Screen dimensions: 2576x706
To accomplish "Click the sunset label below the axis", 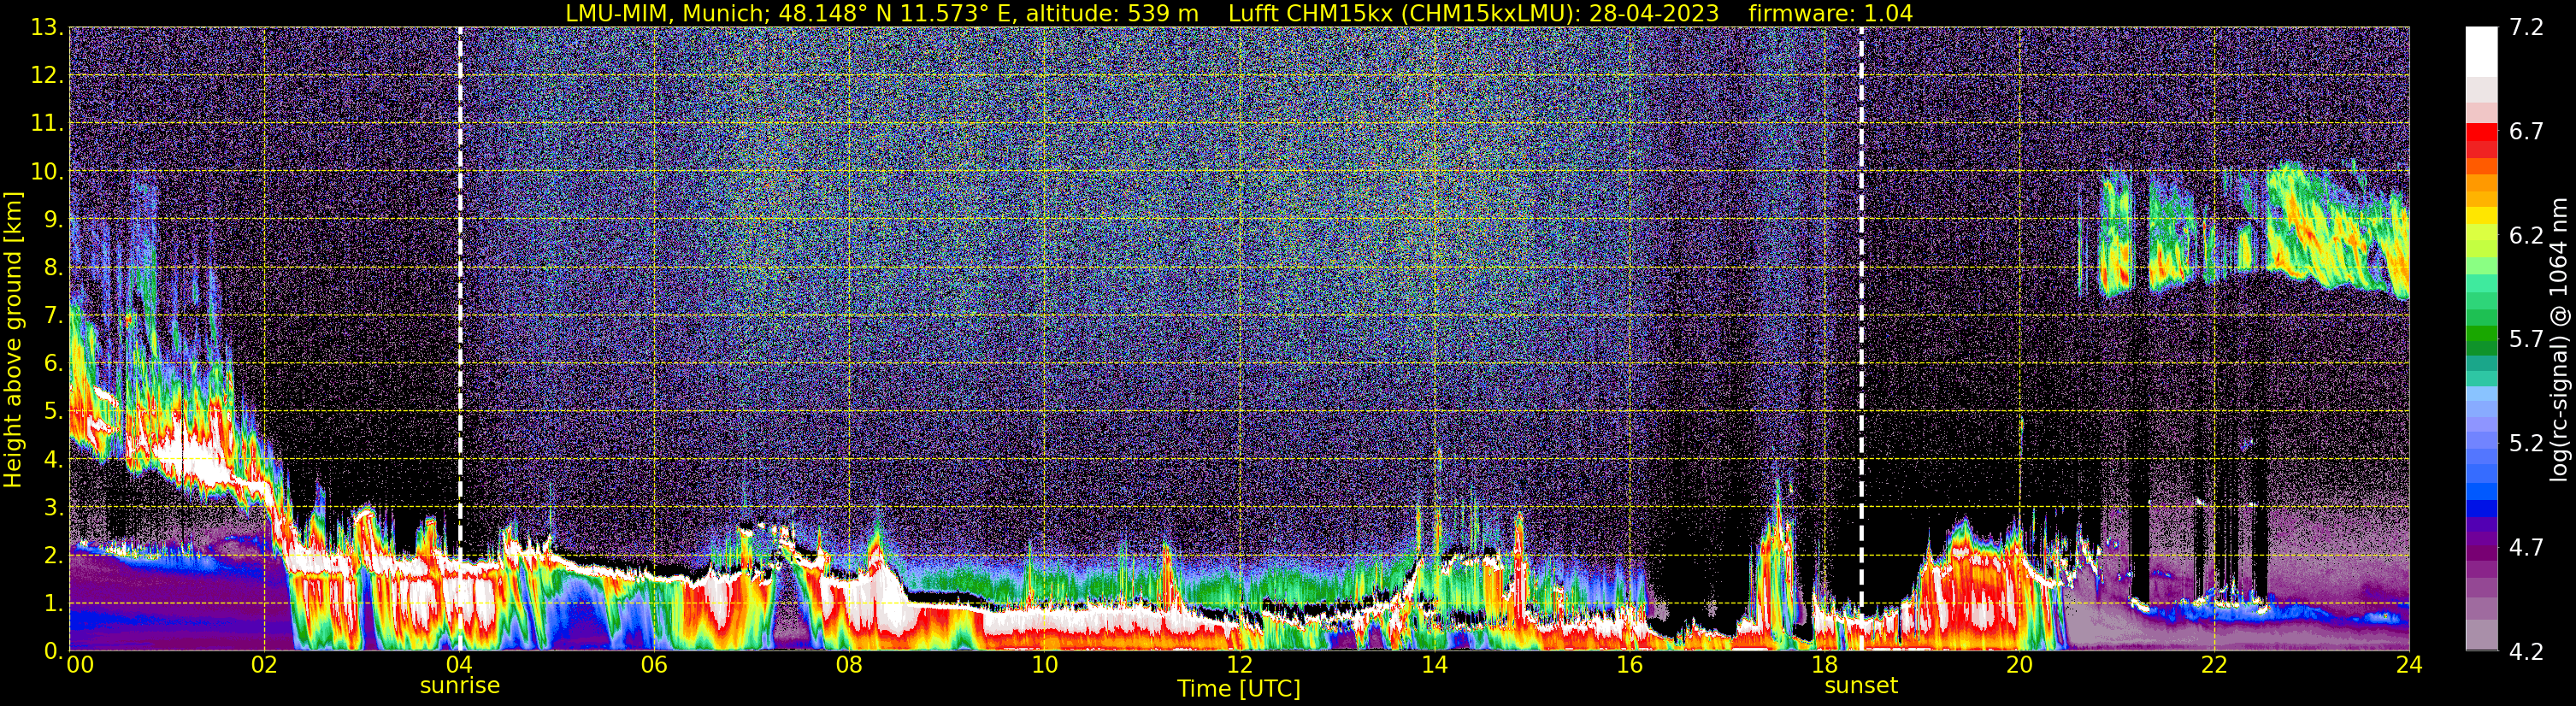I will [1860, 685].
